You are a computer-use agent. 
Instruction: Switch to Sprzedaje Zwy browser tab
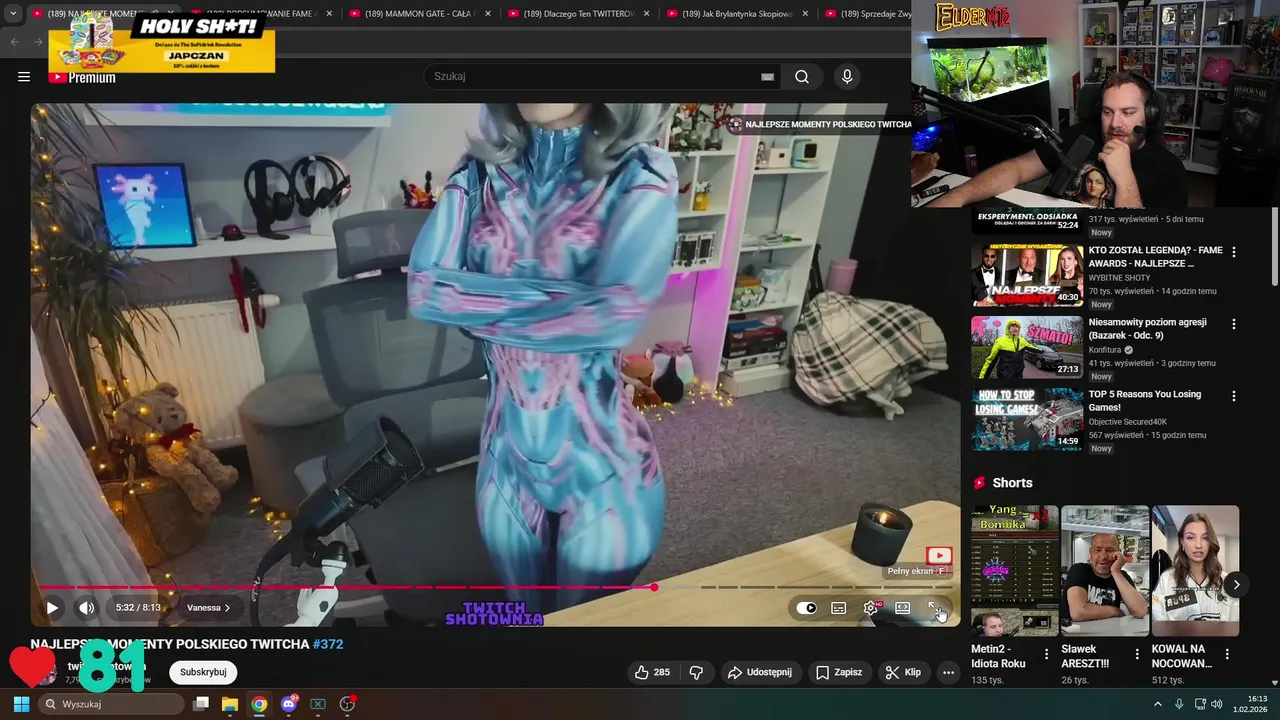point(865,14)
